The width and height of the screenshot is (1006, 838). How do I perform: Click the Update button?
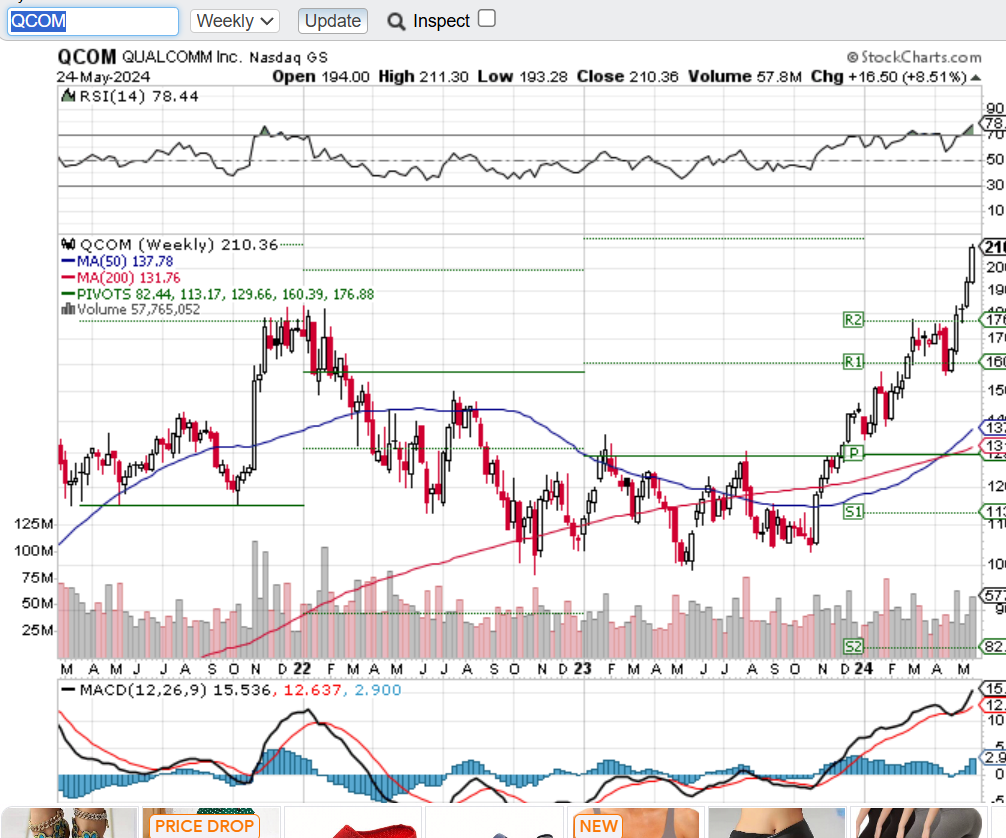point(332,21)
